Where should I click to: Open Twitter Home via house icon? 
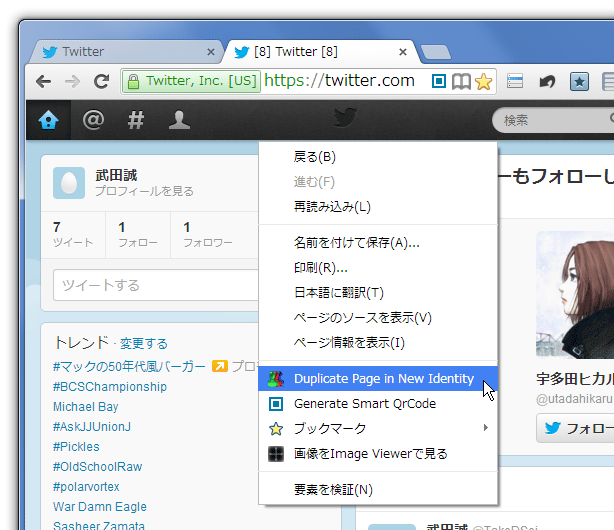click(x=49, y=120)
